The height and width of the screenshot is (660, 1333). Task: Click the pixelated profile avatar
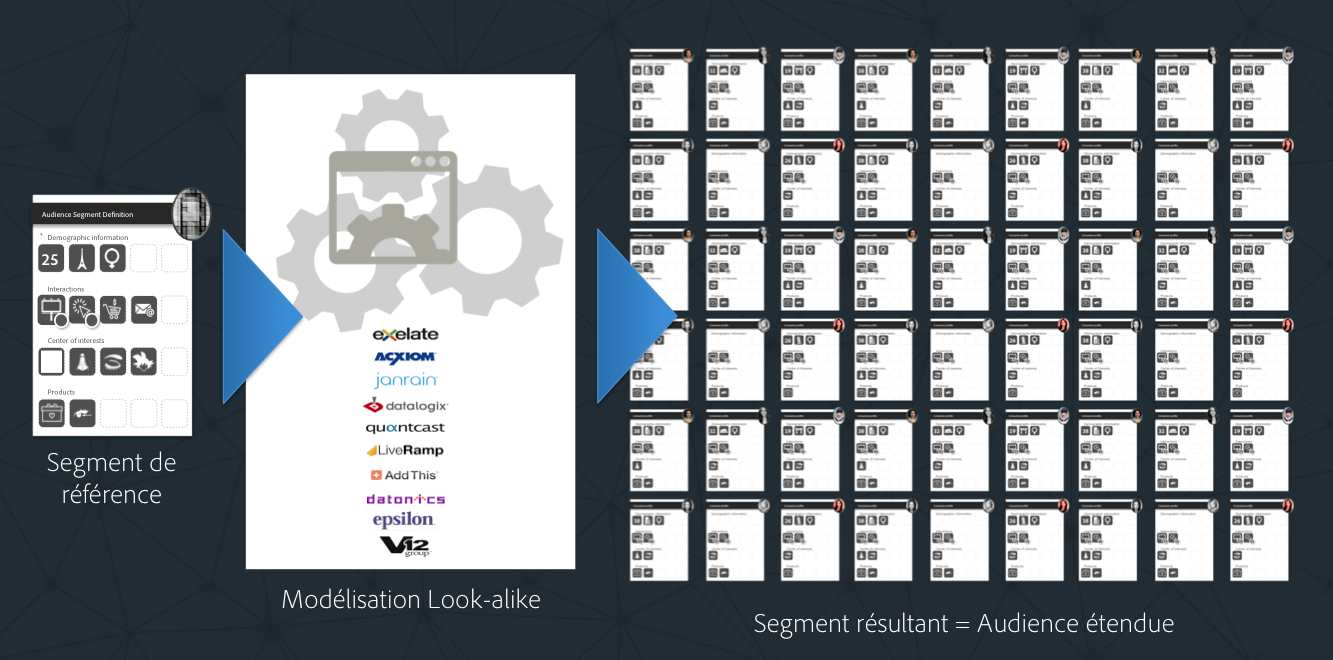[x=190, y=213]
